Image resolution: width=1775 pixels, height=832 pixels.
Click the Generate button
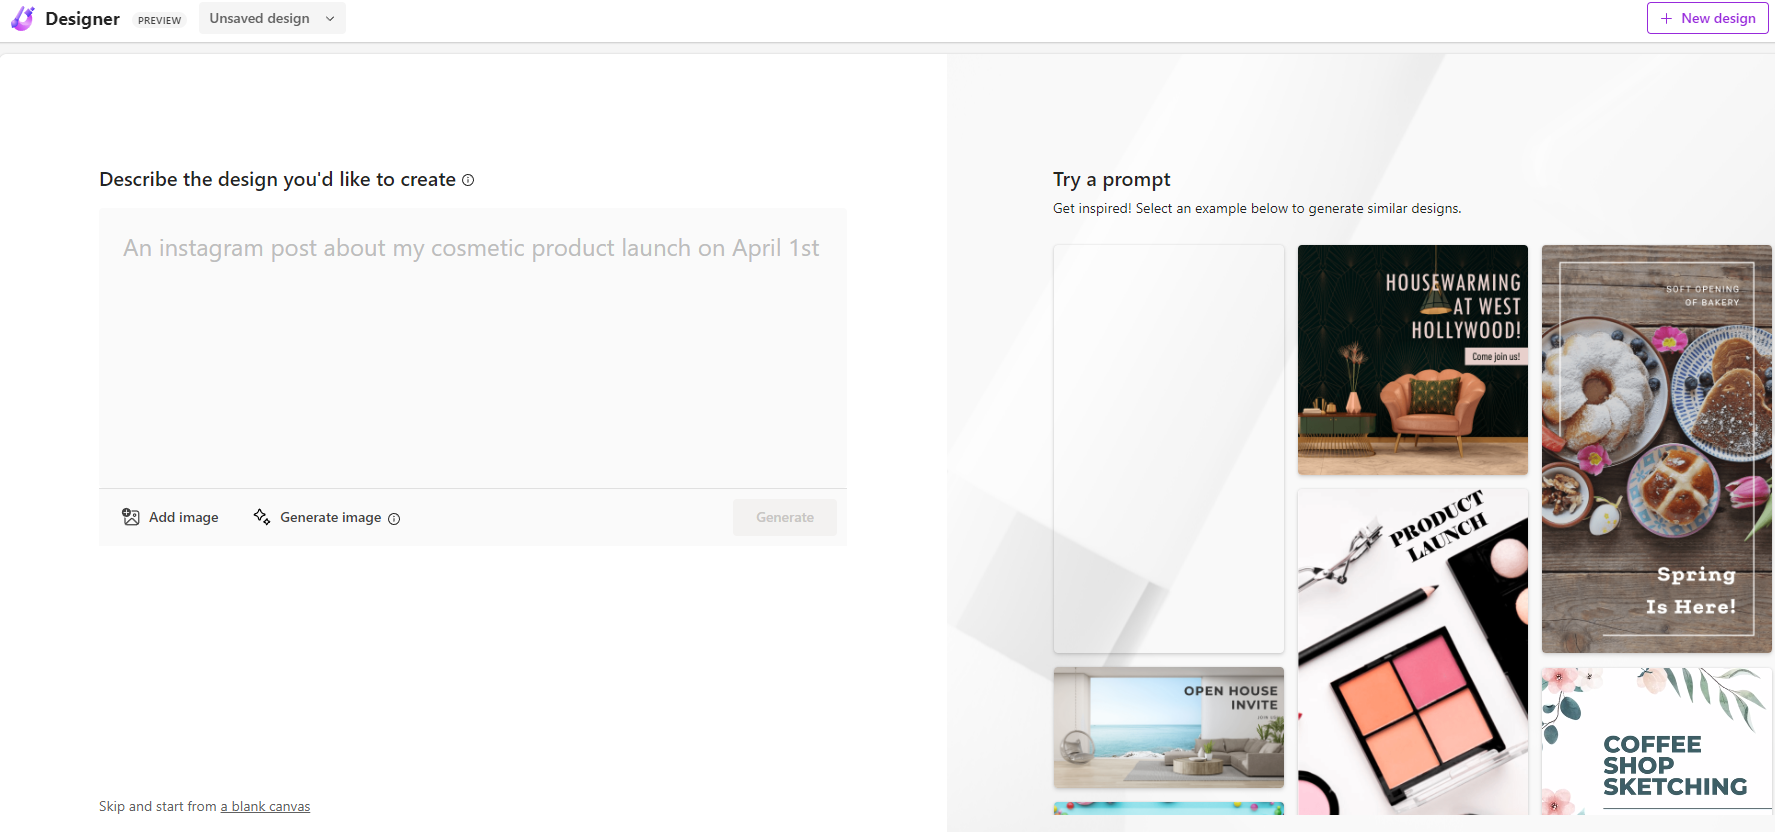785,517
